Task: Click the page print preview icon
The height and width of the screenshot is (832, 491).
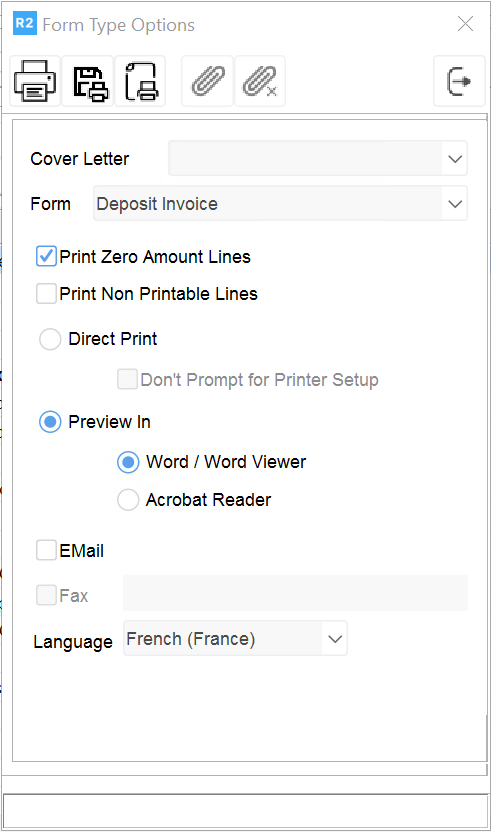Action: pyautogui.click(x=141, y=81)
